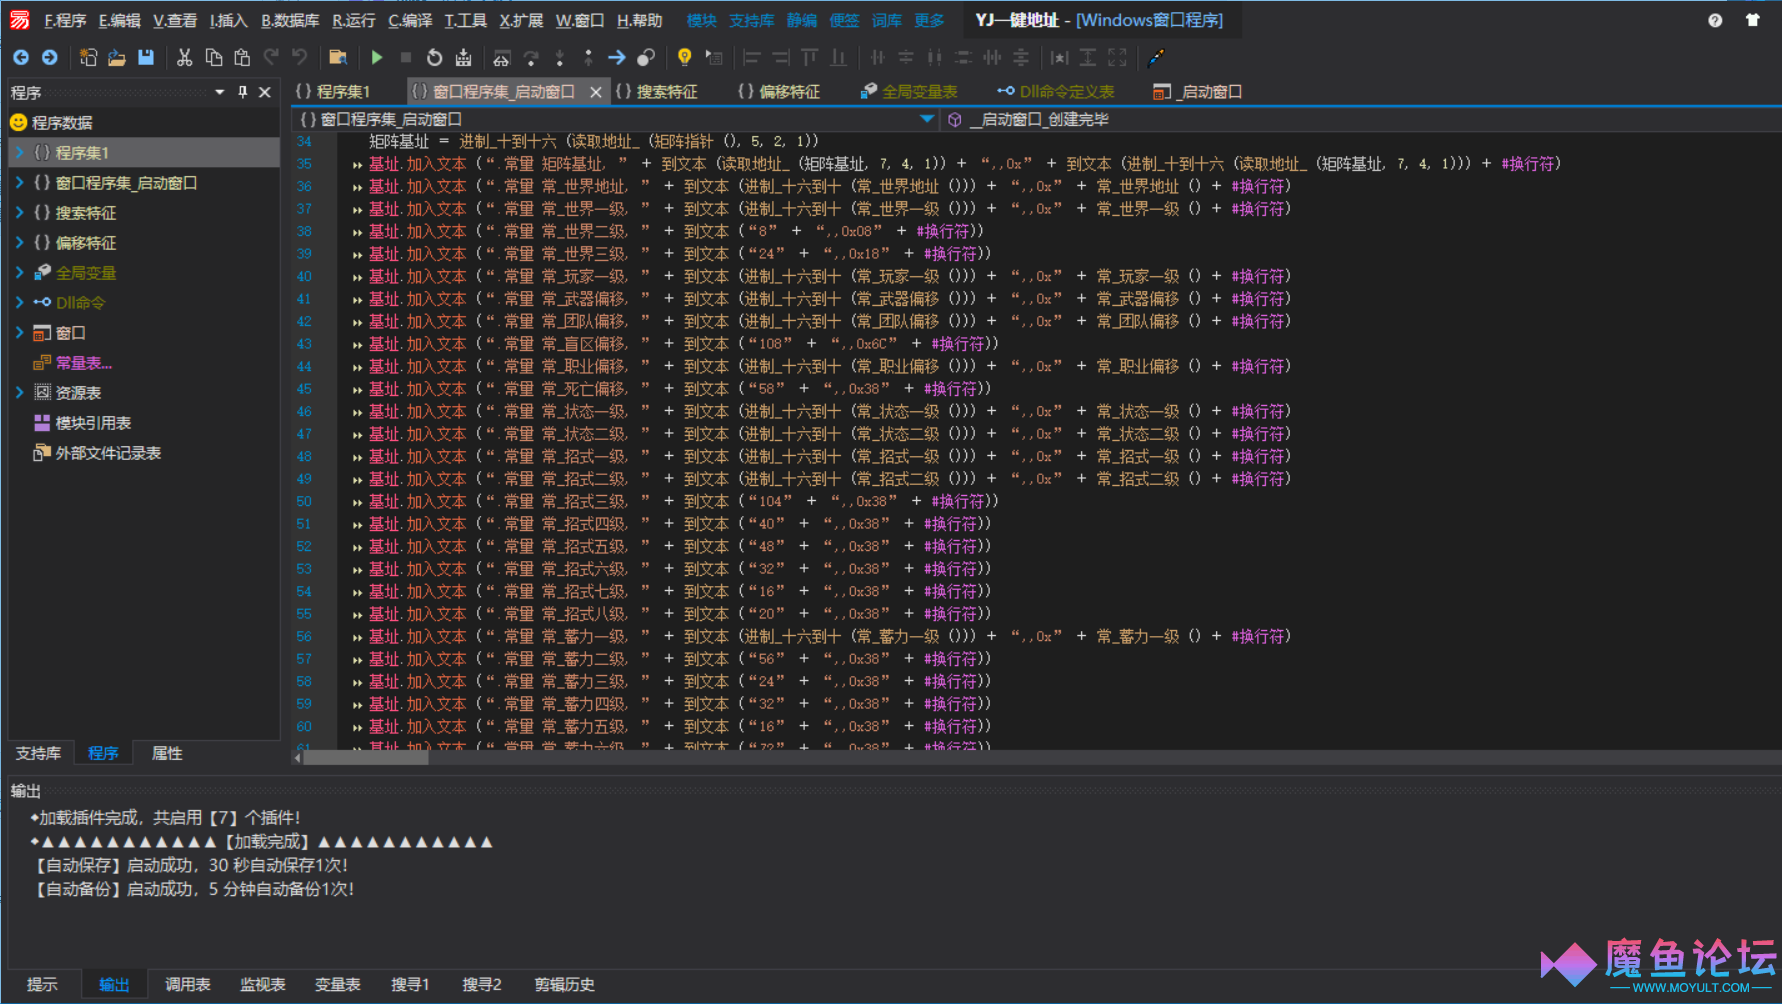Open the T.工具 menu

point(465,20)
